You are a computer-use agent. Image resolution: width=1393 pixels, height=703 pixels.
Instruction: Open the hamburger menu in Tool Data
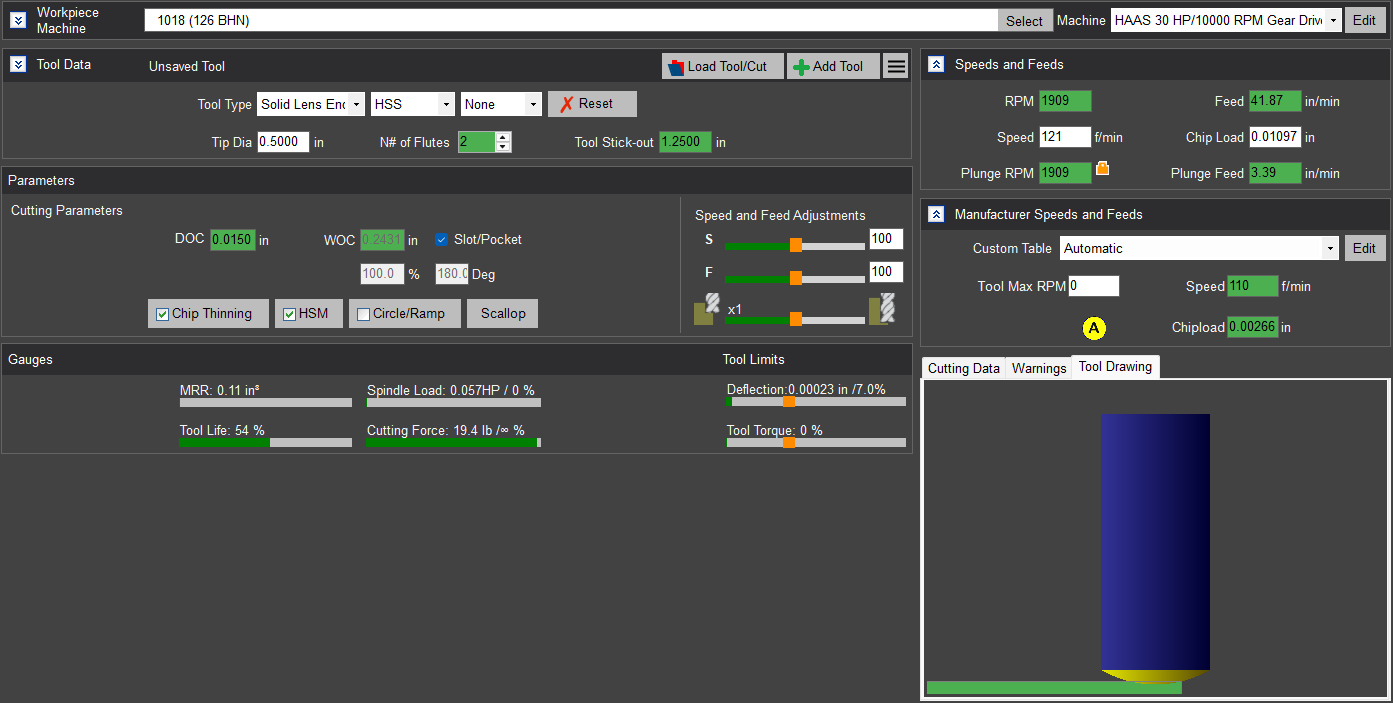(x=896, y=66)
